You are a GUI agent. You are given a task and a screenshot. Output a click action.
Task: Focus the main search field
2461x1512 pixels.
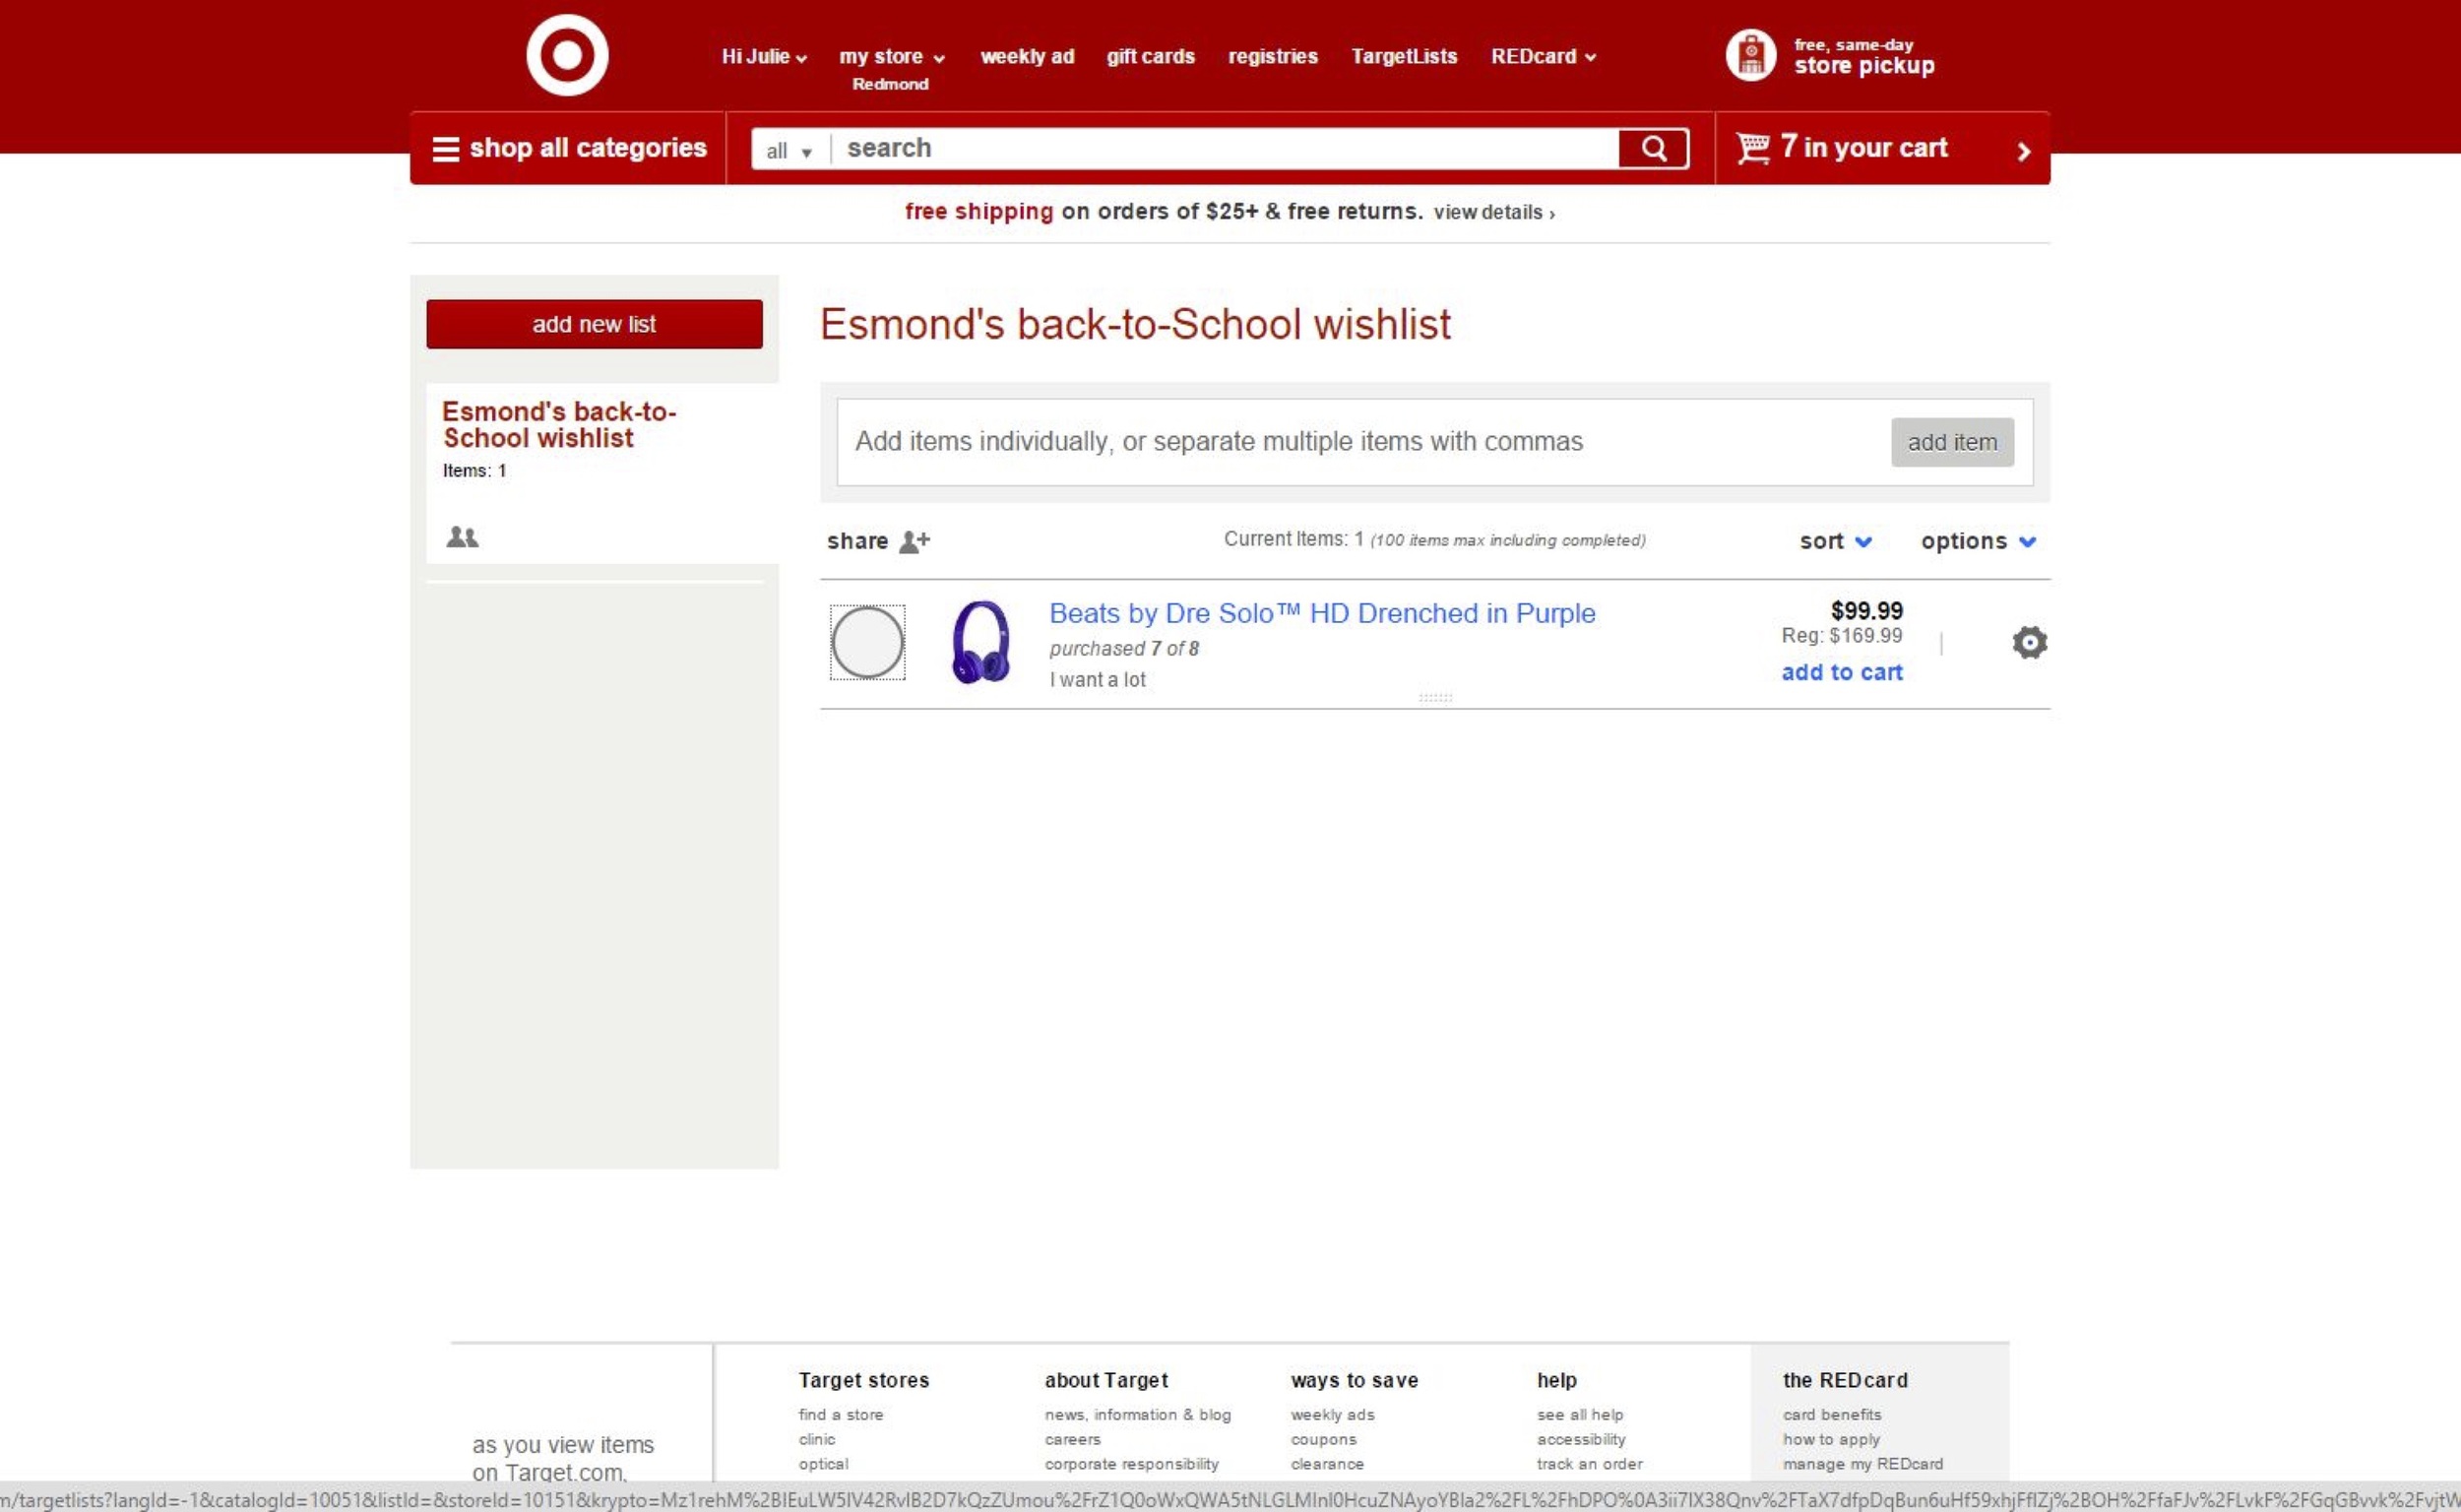1225,148
